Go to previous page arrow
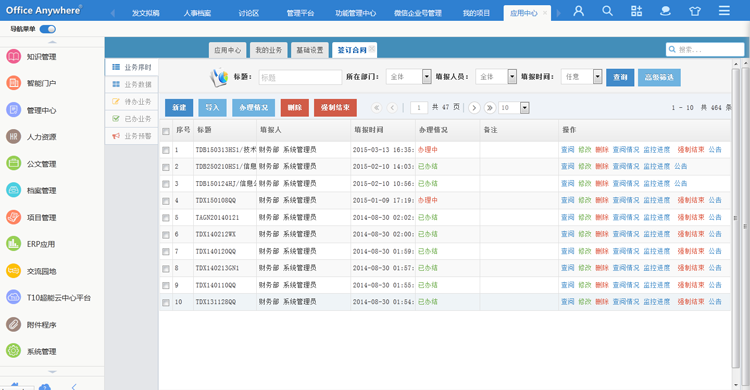 (392, 108)
